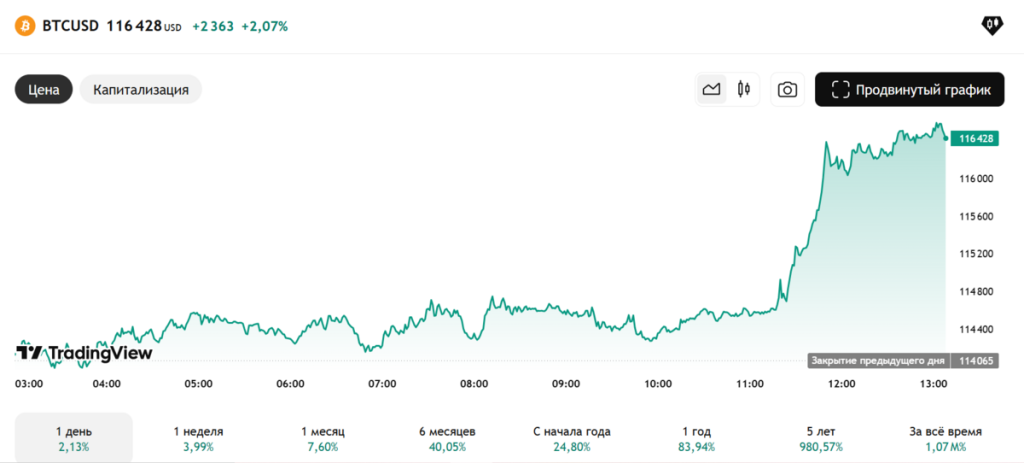Select the 1 месяц time range
This screenshot has height=463, width=1024.
pyautogui.click(x=322, y=438)
